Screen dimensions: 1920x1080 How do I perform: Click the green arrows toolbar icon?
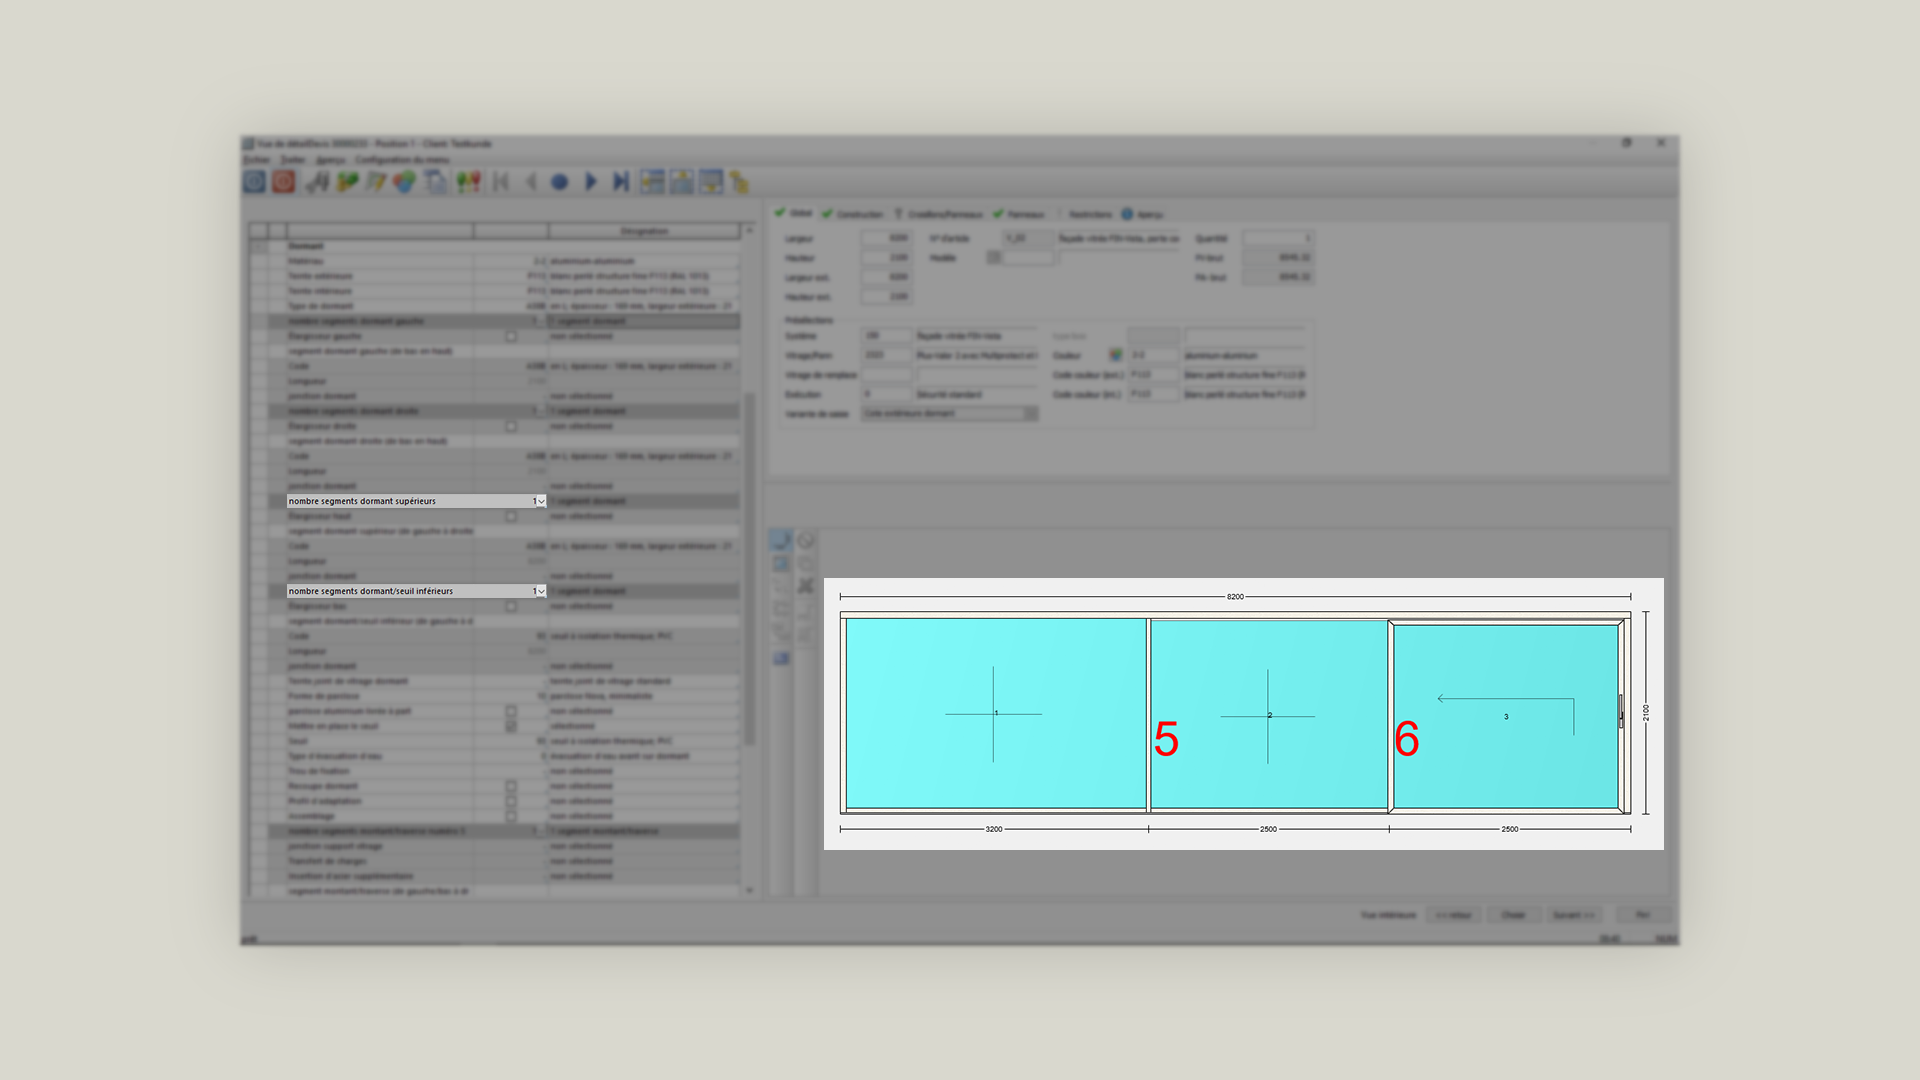tap(347, 181)
